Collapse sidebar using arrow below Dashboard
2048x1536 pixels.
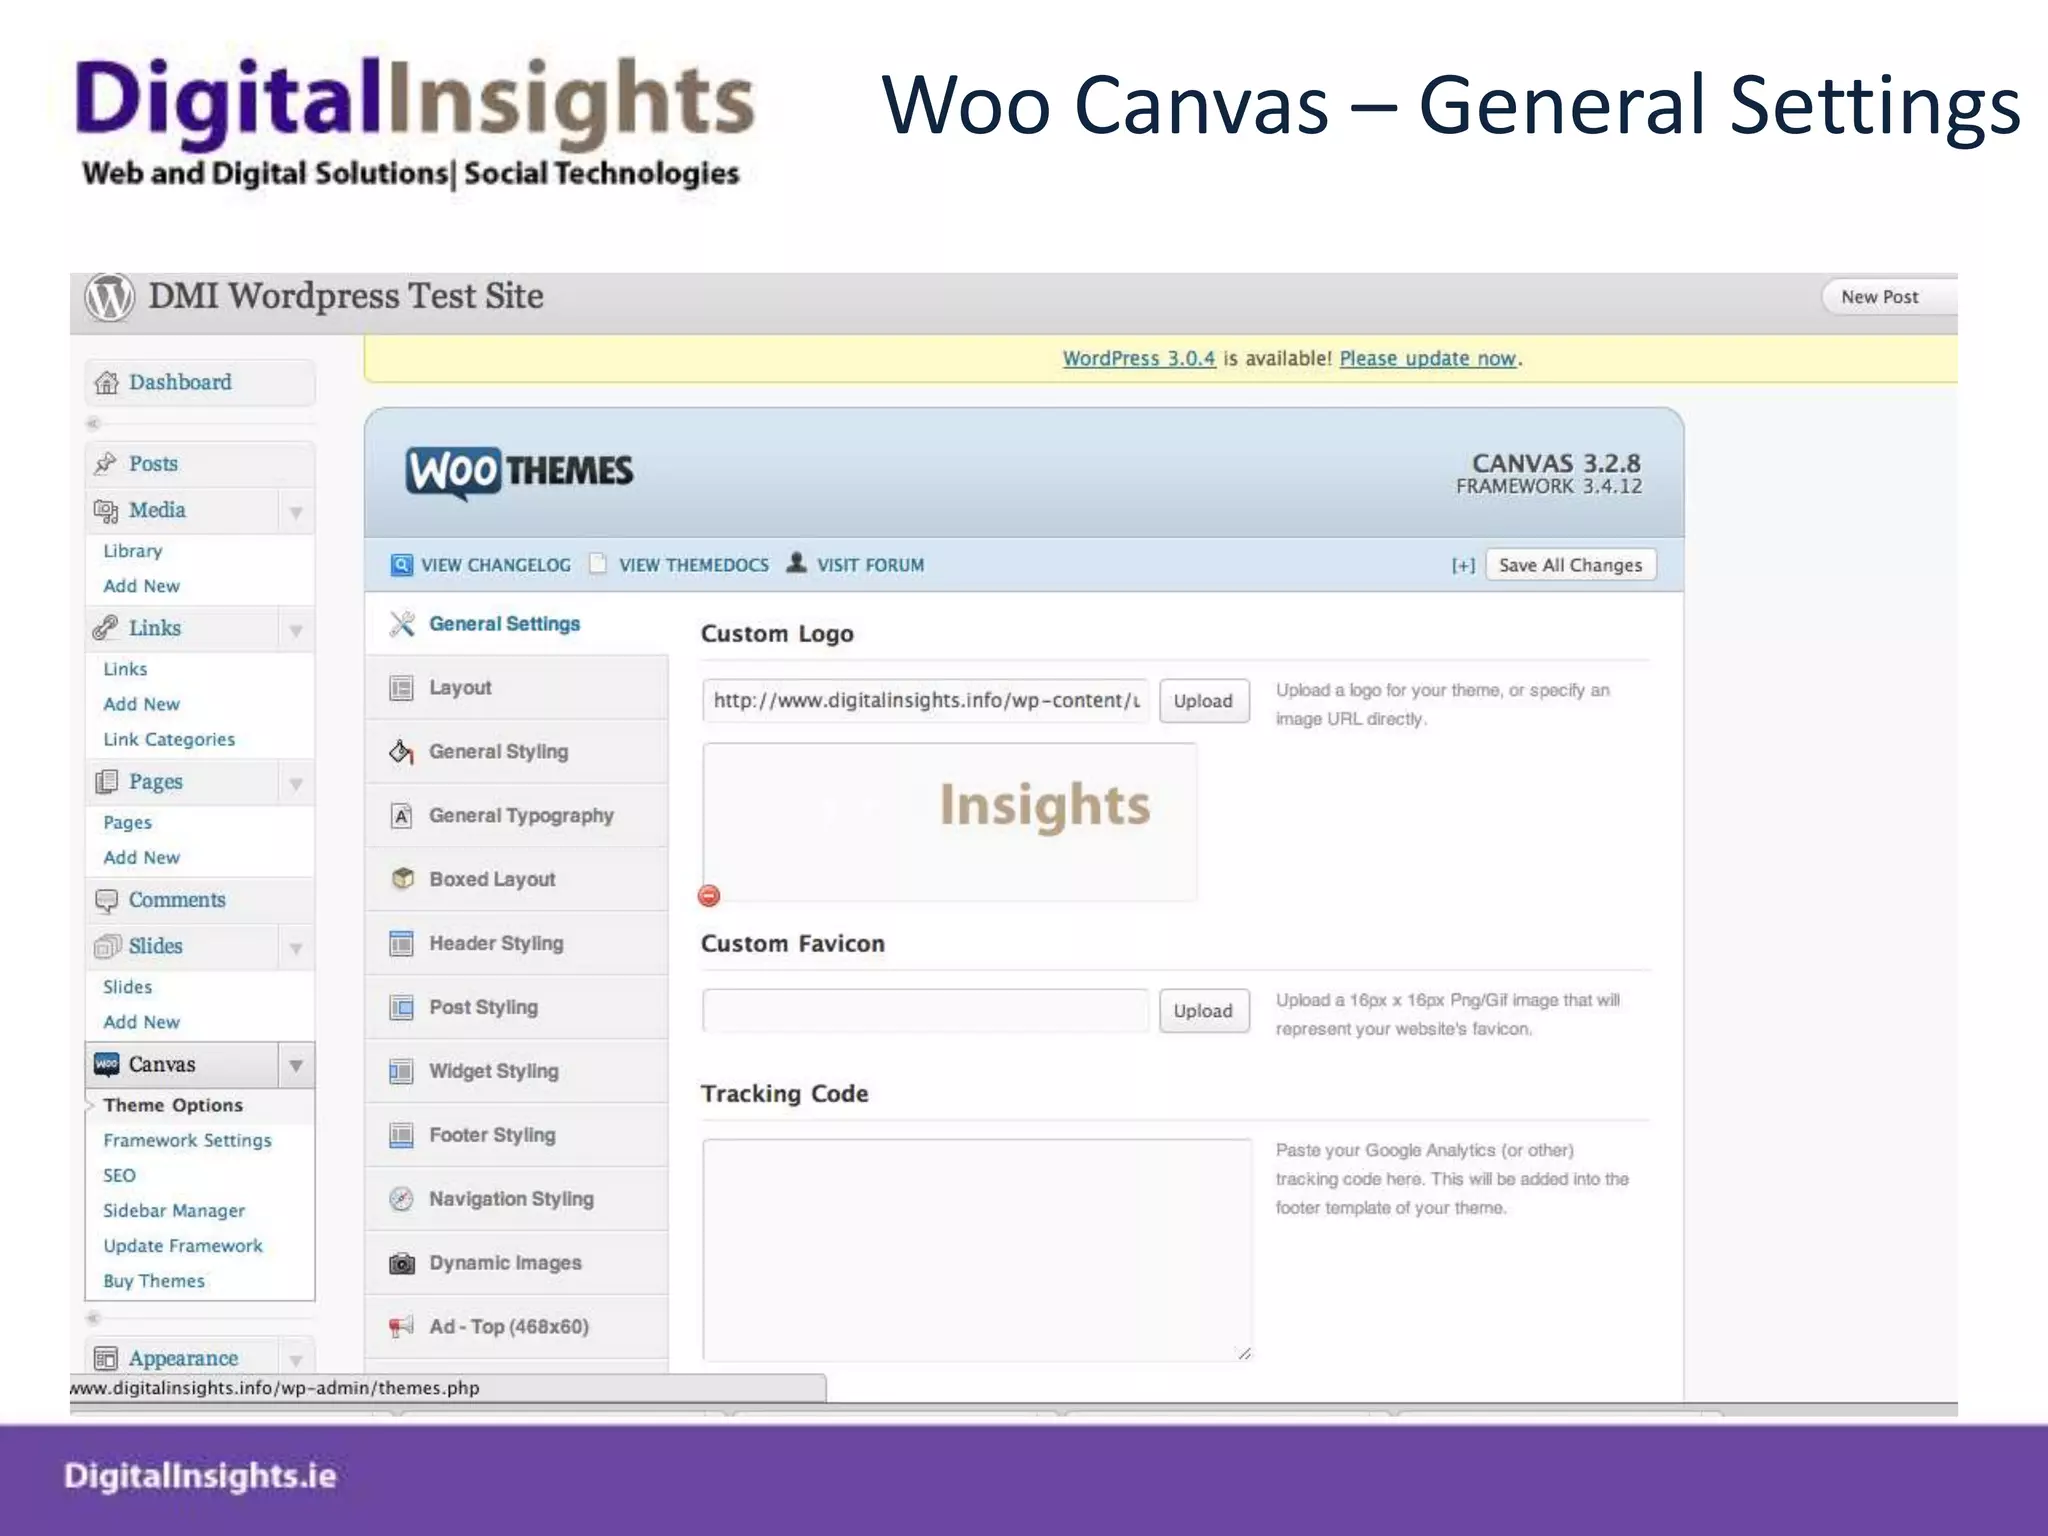click(x=94, y=423)
